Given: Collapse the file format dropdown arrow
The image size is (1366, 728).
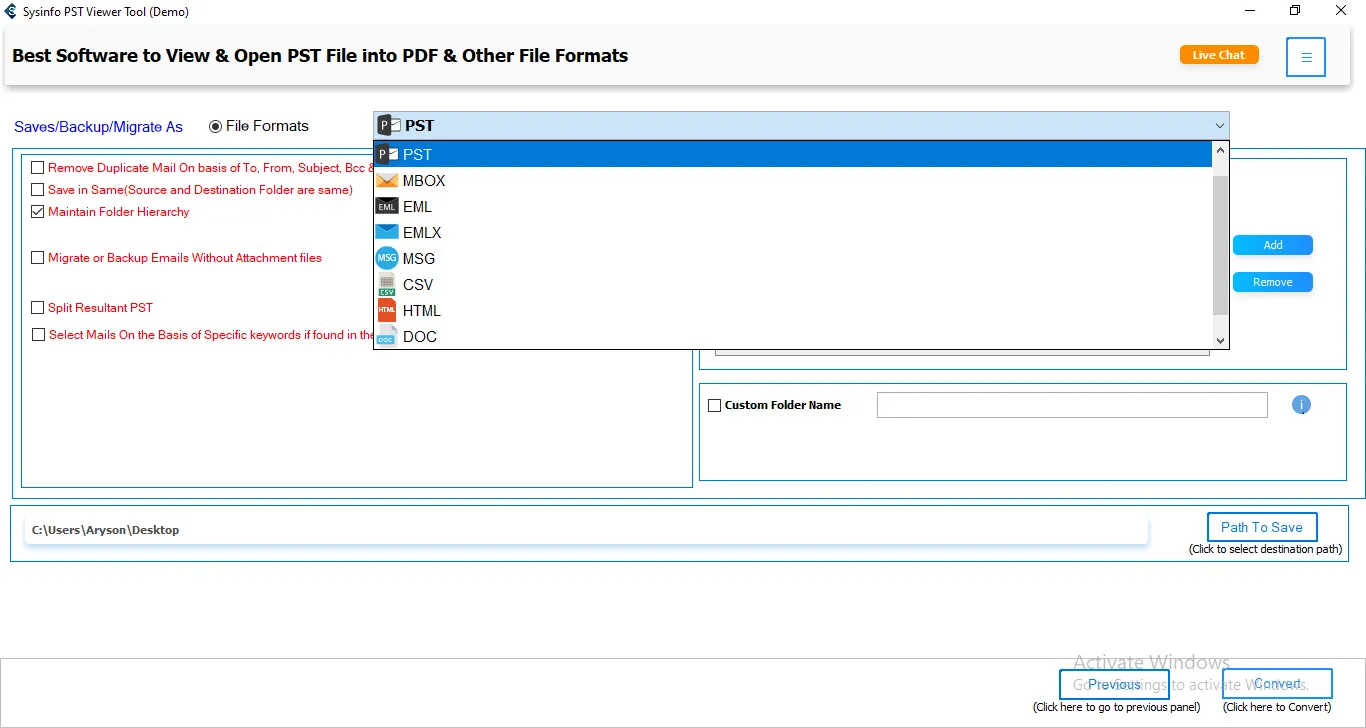Looking at the screenshot, I should coord(1219,126).
